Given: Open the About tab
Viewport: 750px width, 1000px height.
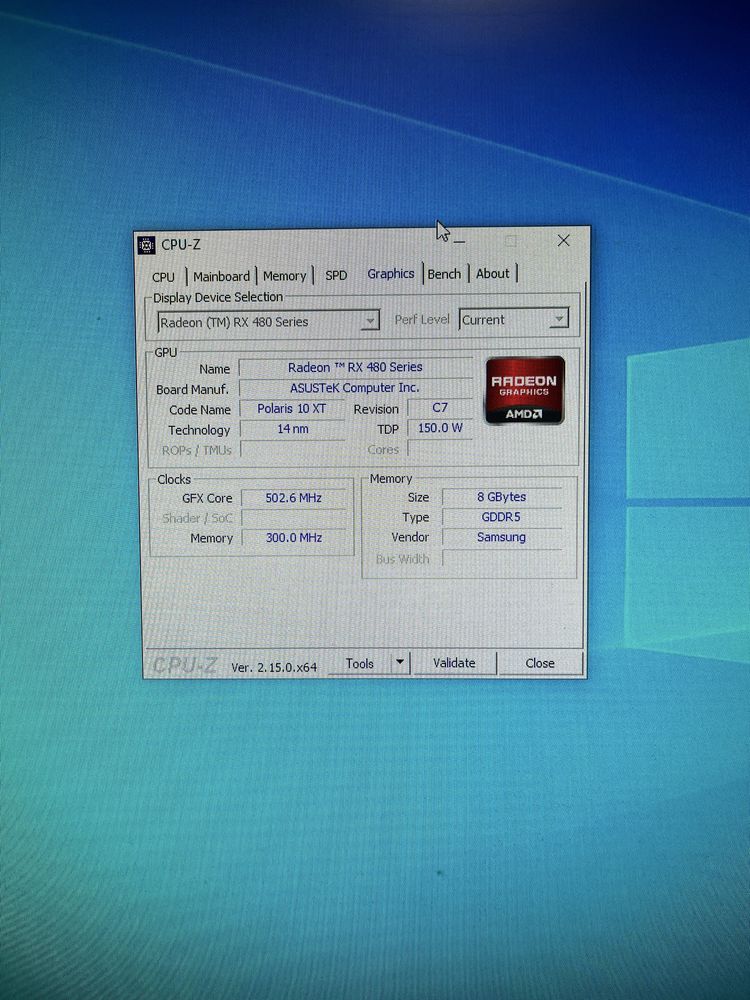Looking at the screenshot, I should coord(492,273).
